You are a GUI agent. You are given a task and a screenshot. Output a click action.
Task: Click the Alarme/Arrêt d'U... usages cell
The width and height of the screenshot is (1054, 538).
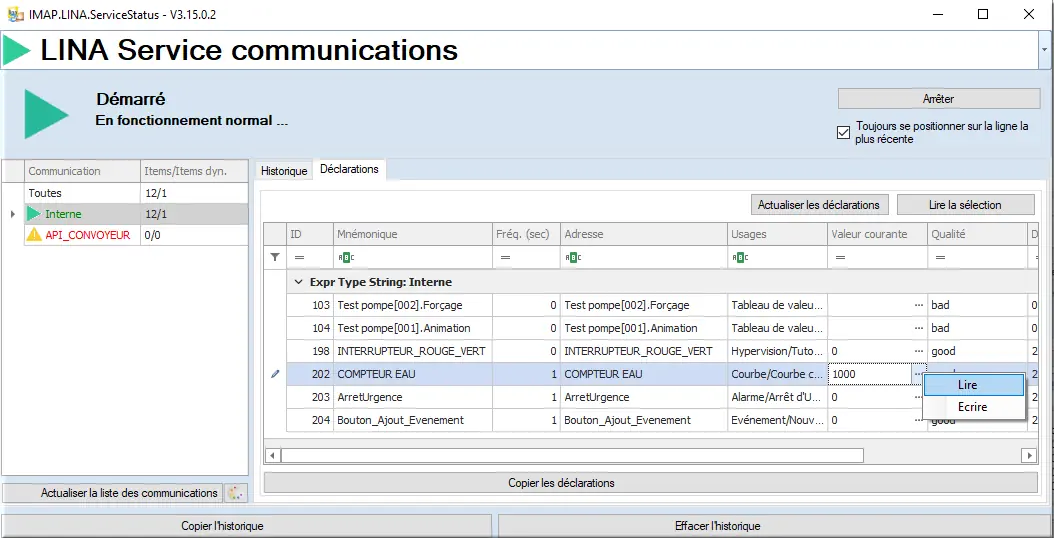[777, 397]
